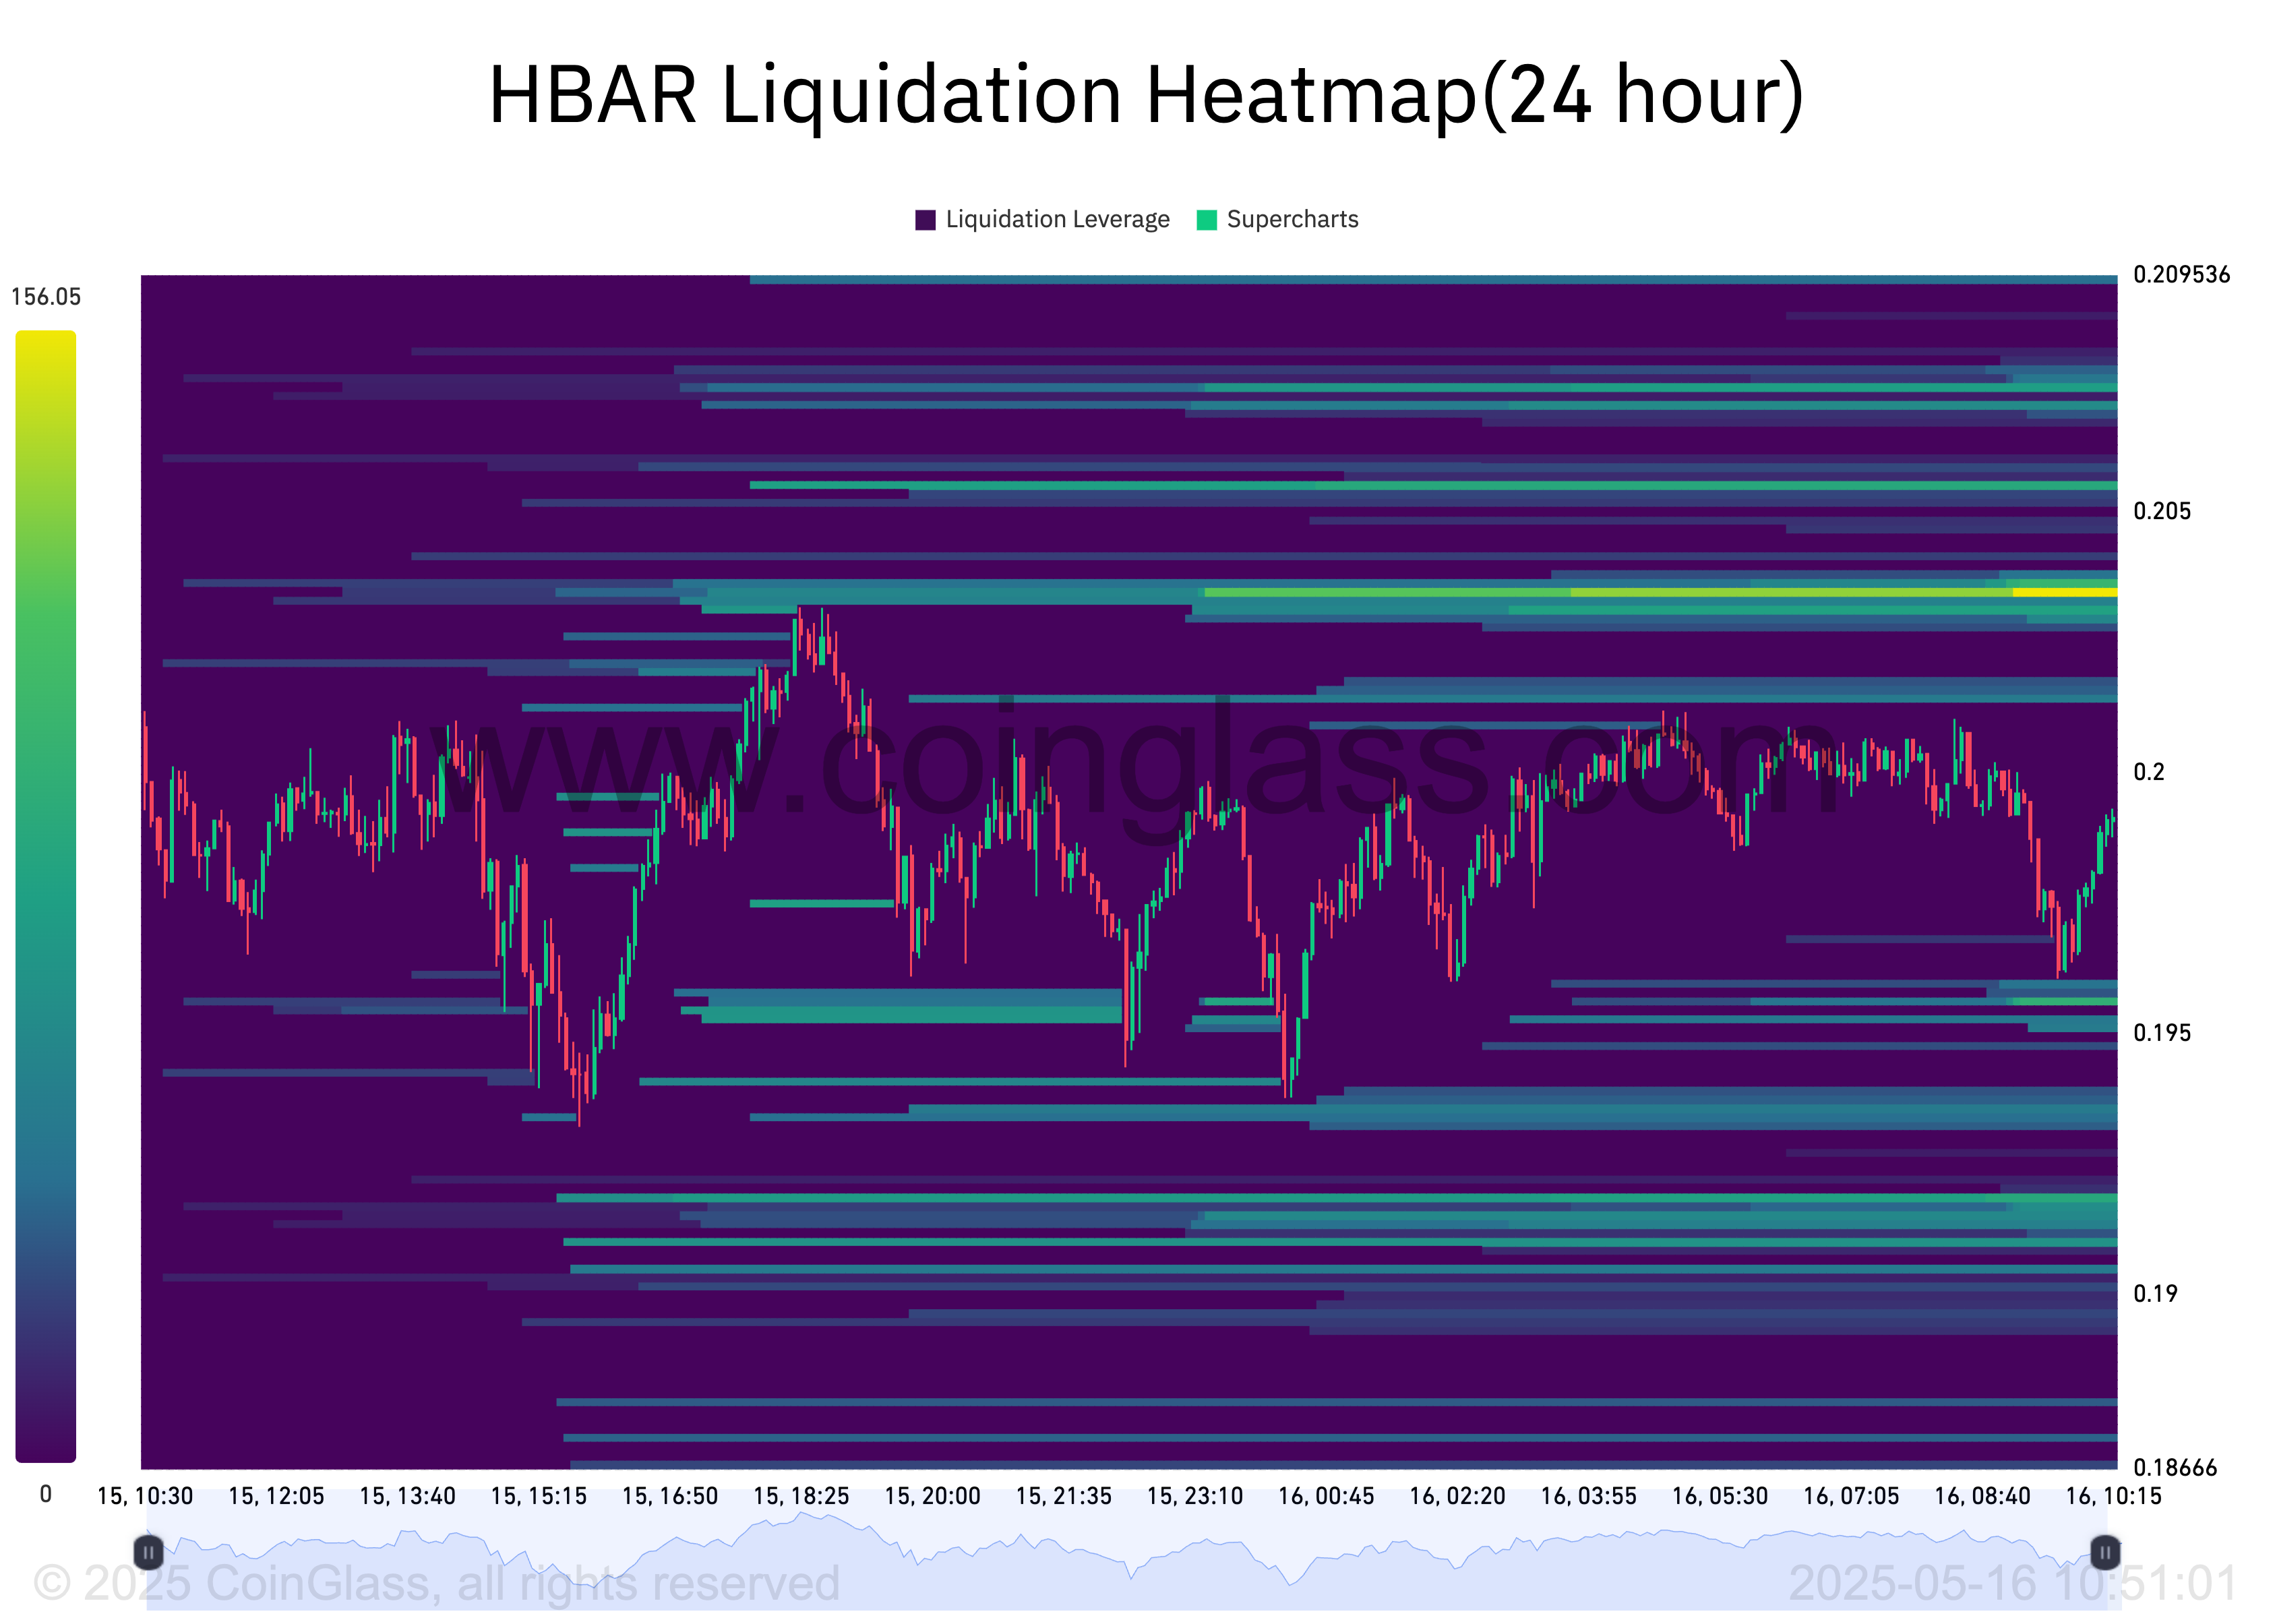Image resolution: width=2275 pixels, height=1624 pixels.
Task: Click the top of the color scale bar
Action: tap(45, 340)
